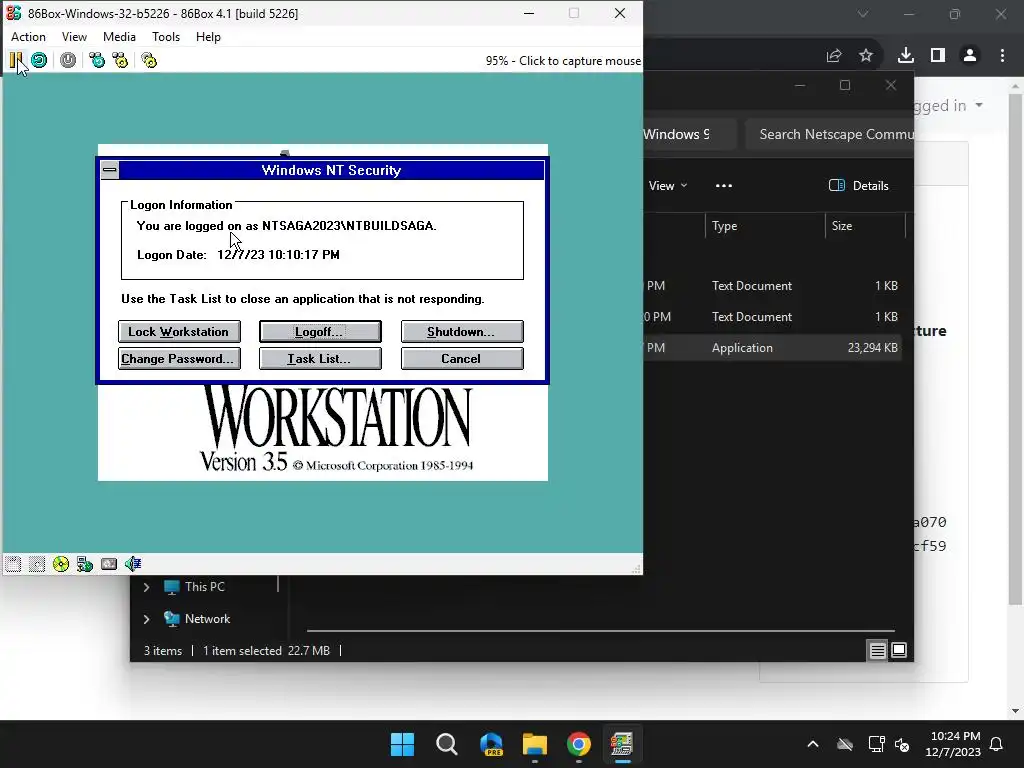Click the Search Netscape Commu... search box

[829, 135]
